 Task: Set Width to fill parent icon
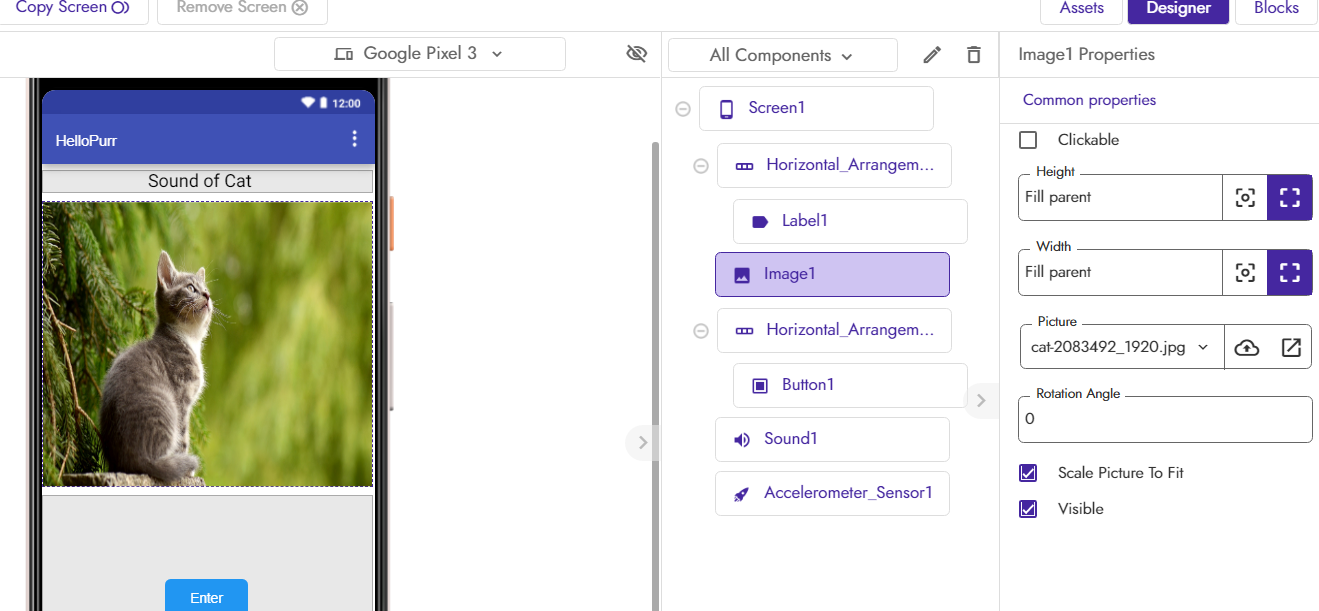pyautogui.click(x=1290, y=272)
